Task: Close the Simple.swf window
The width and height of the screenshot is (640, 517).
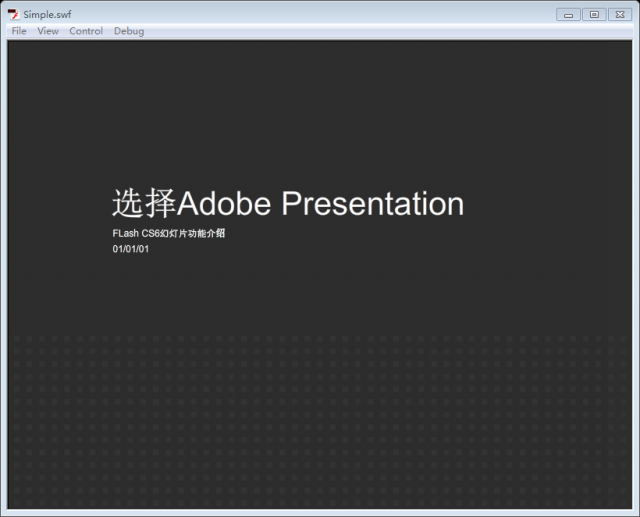Action: pyautogui.click(x=620, y=15)
